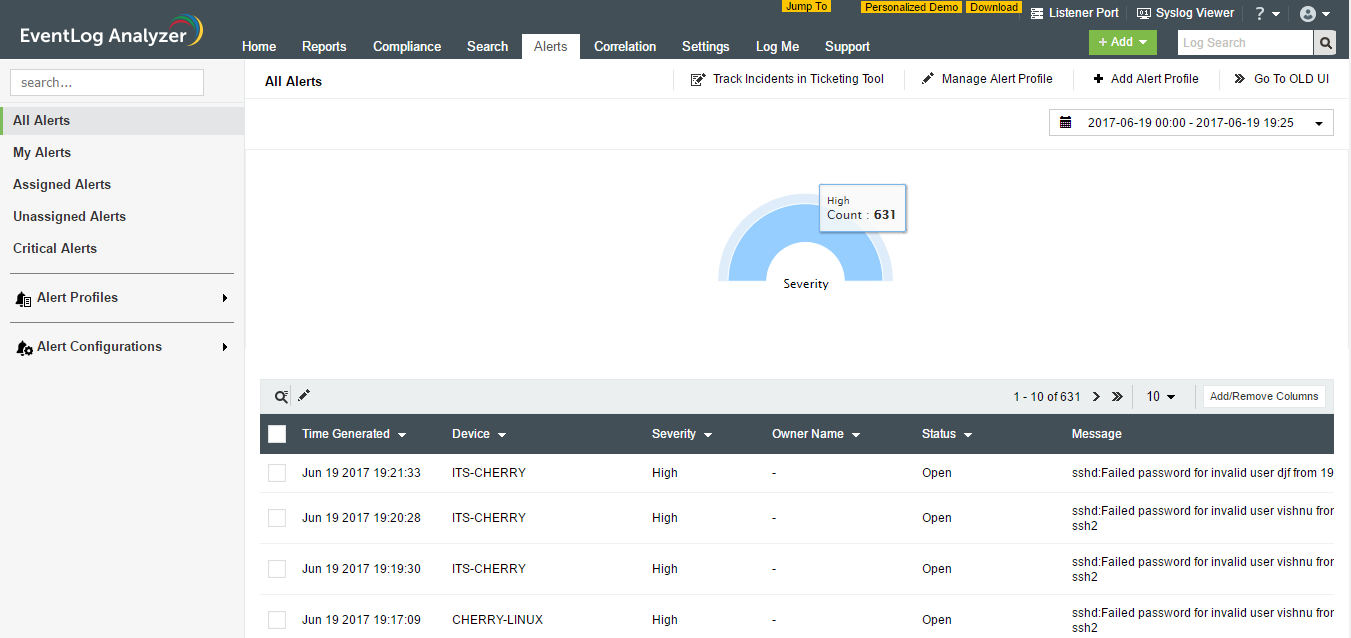Open Track Incidents in Ticketing Tool

[788, 79]
